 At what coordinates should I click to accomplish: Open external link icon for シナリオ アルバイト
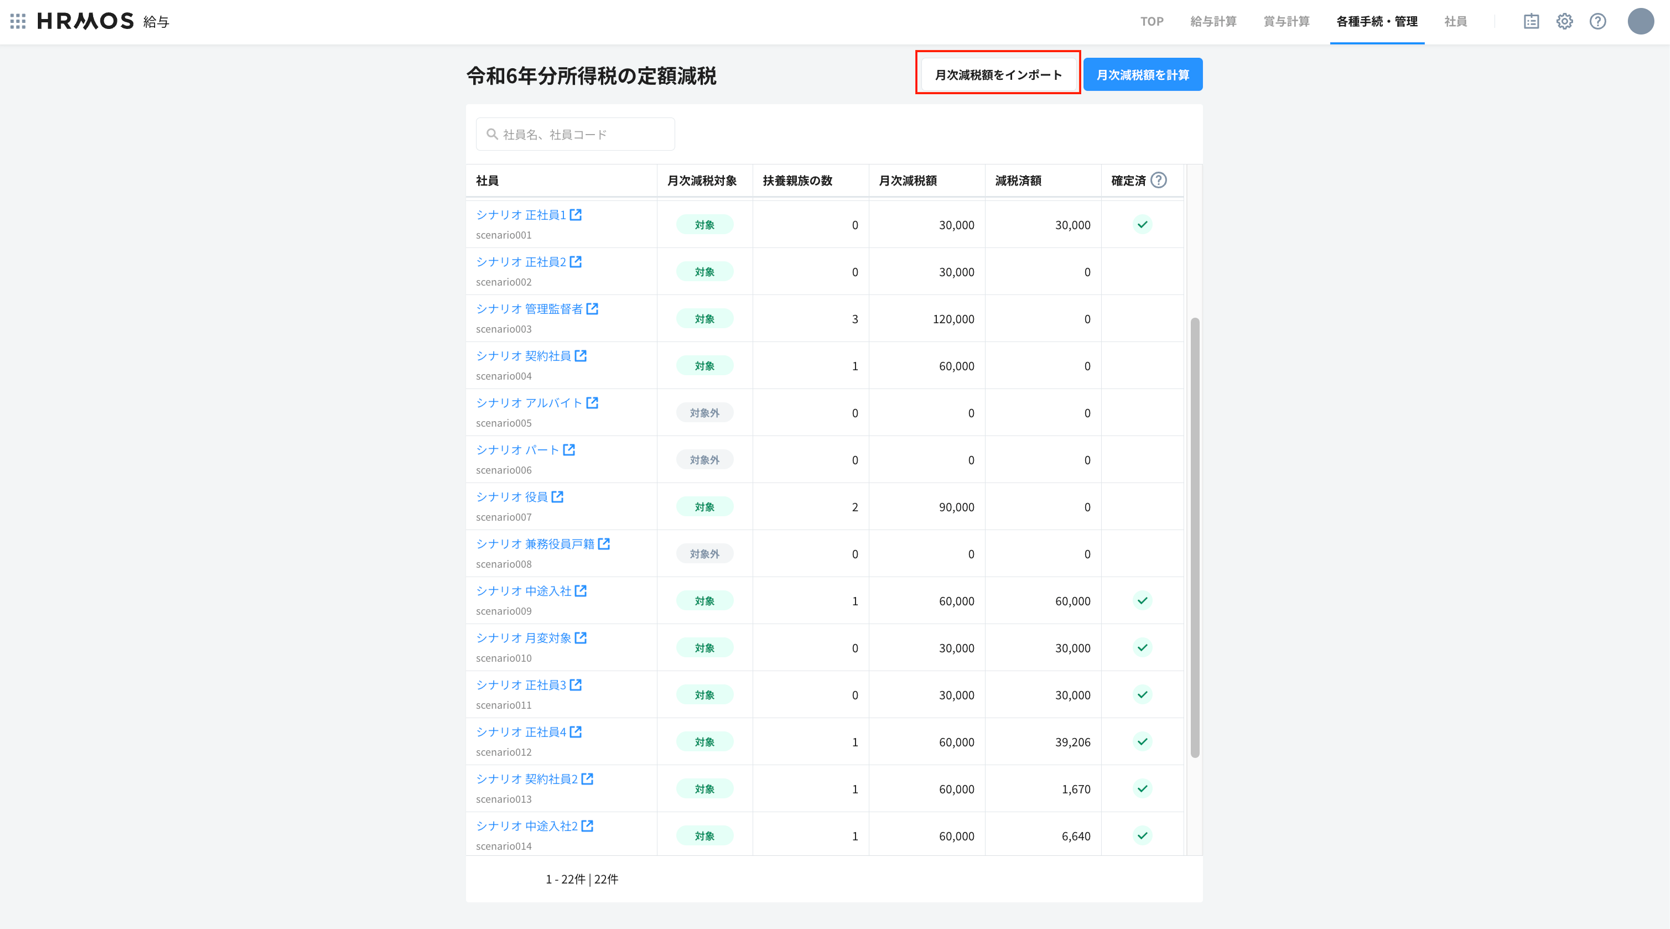(x=593, y=403)
